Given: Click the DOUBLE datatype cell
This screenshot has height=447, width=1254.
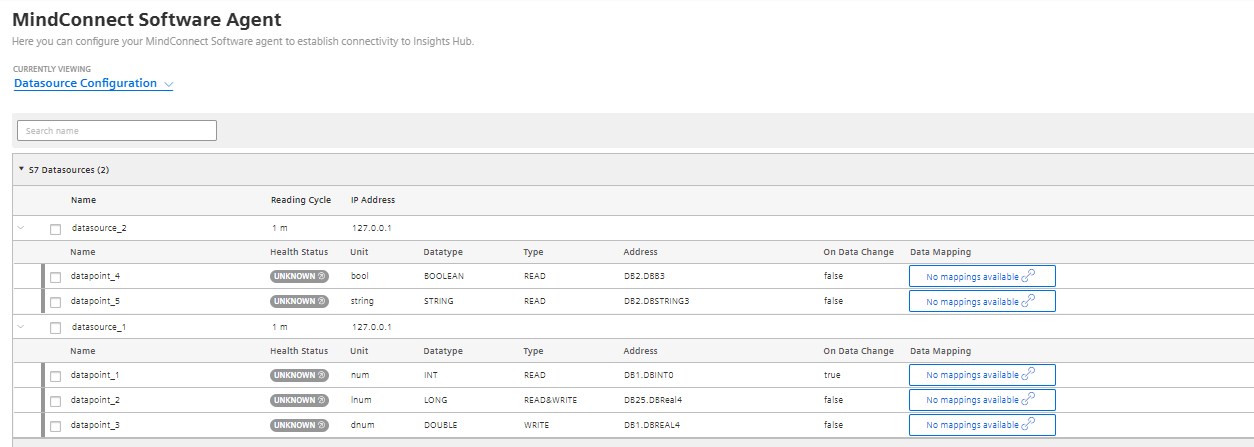Looking at the screenshot, I should pyautogui.click(x=441, y=425).
